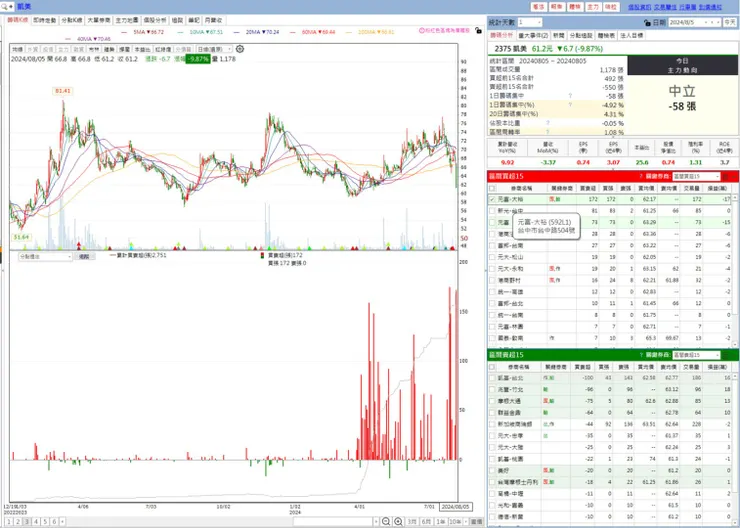This screenshot has height=528, width=740.
Task: Set chart range to 1年
Action: pyautogui.click(x=440, y=521)
